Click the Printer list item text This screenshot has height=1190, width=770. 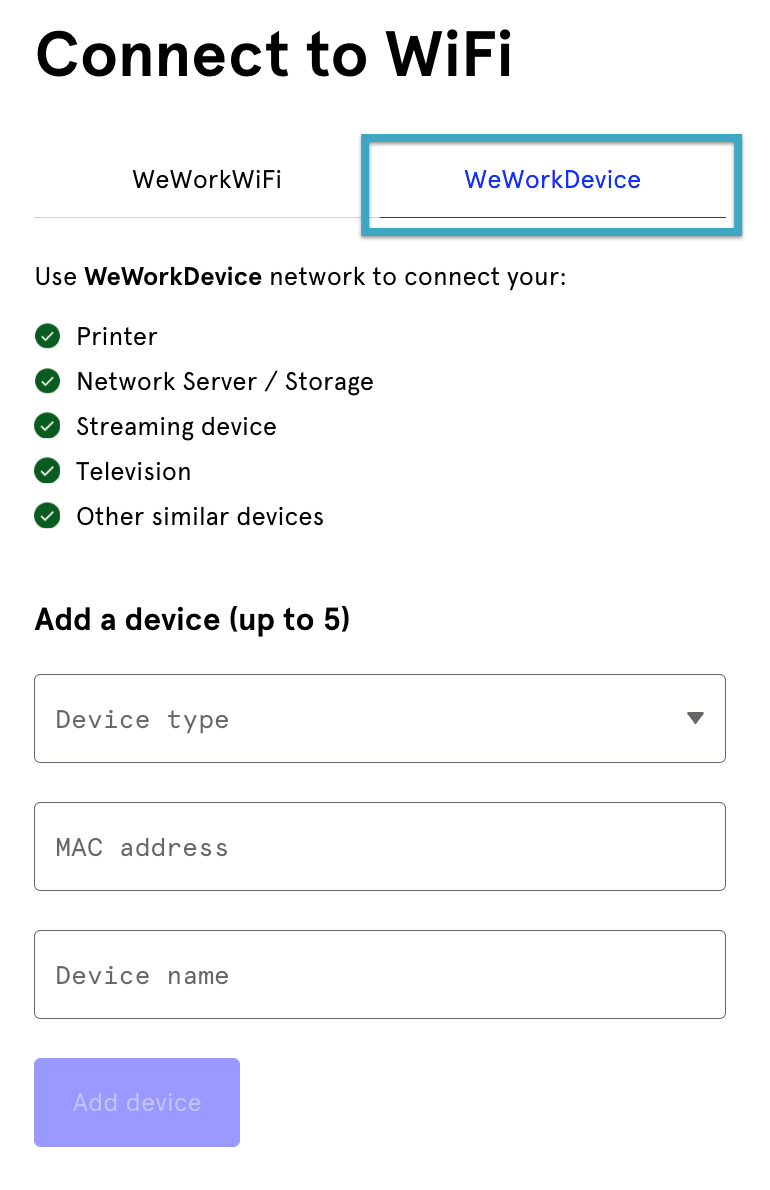116,336
